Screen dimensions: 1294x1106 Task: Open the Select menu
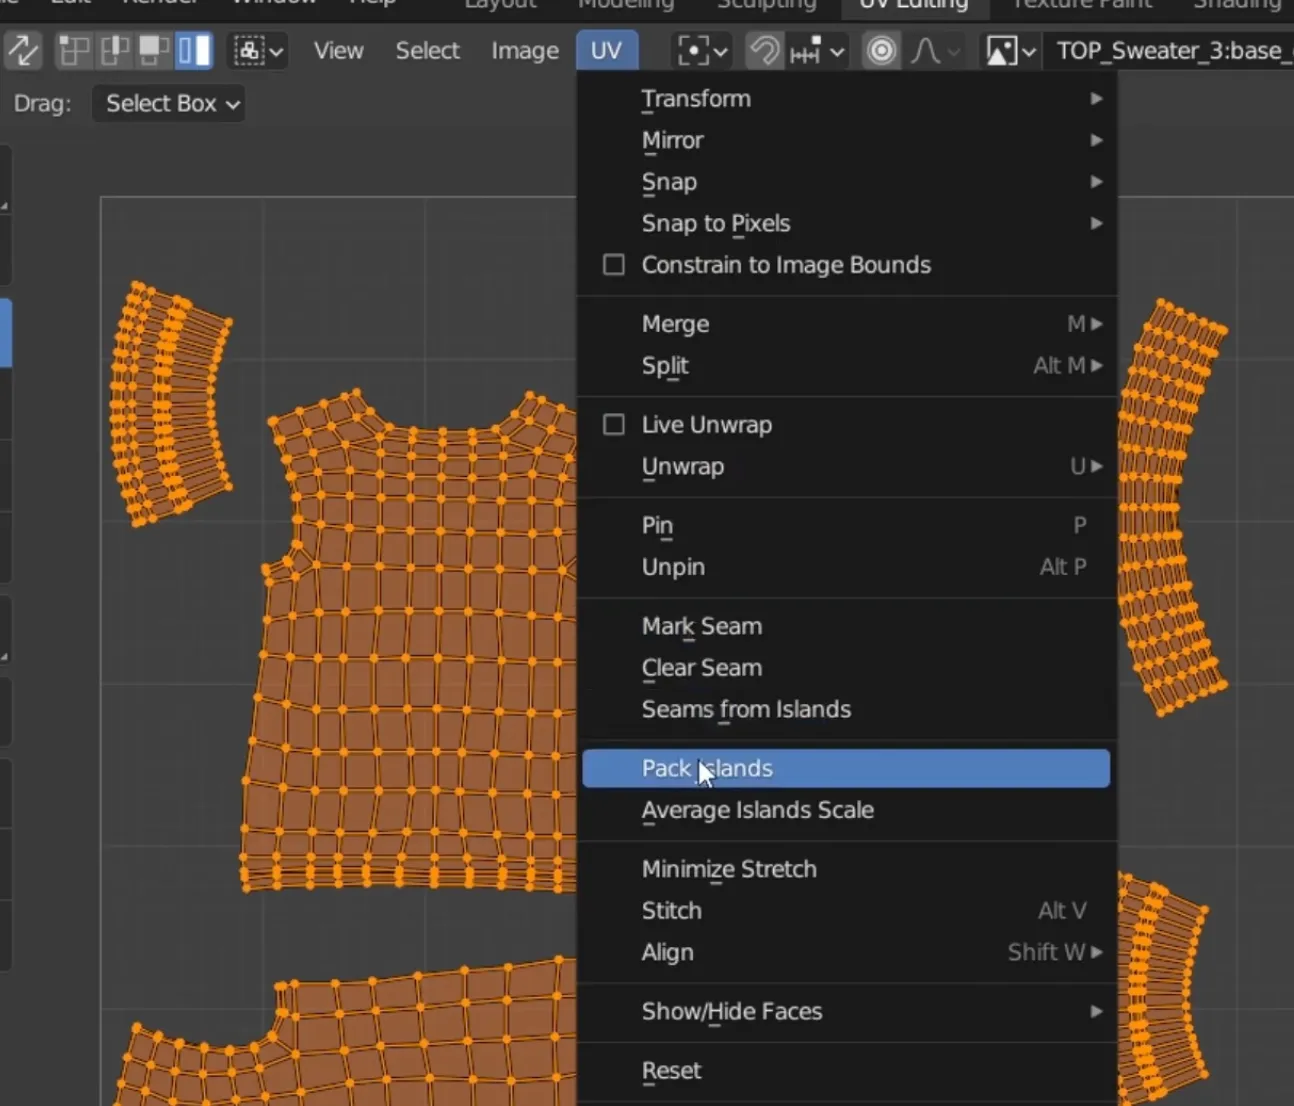coord(427,51)
